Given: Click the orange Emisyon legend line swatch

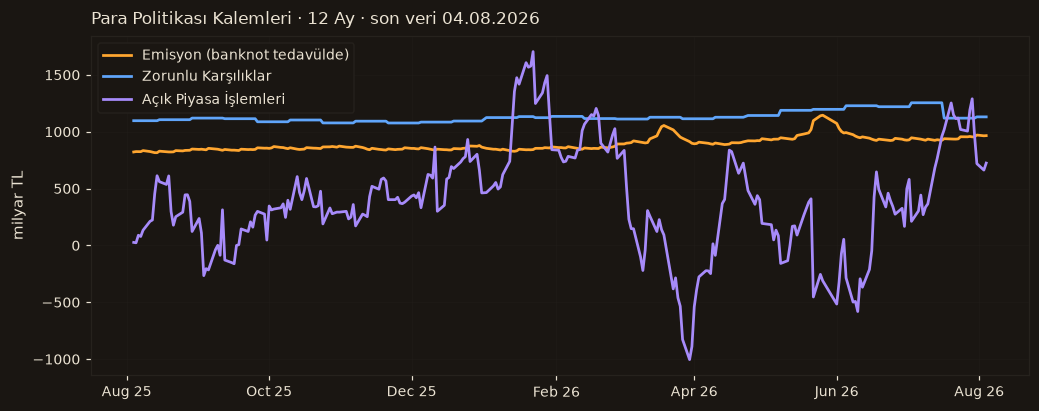Looking at the screenshot, I should tap(119, 55).
